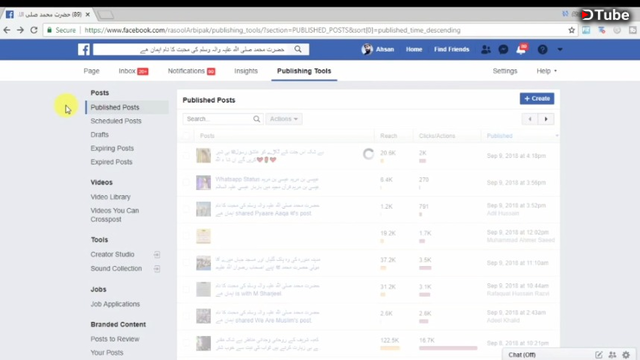
Task: Open Posts to Review in sidebar
Action: point(115,339)
